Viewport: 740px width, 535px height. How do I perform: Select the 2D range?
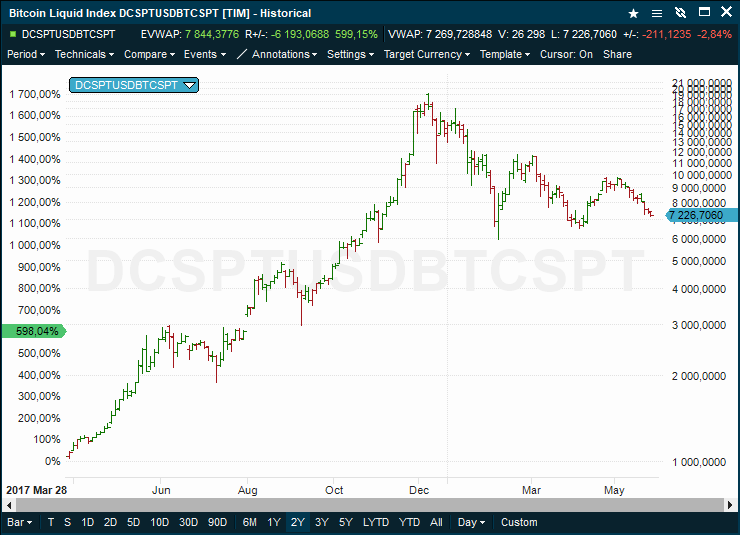click(110, 522)
